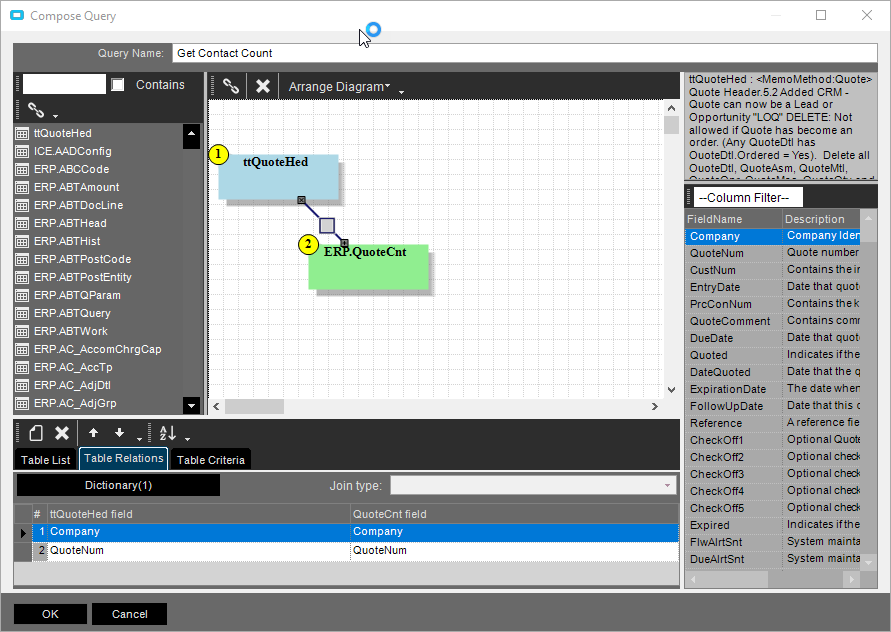This screenshot has height=632, width=891.
Task: Select the CheckOff3 field row
Action: tap(772, 474)
